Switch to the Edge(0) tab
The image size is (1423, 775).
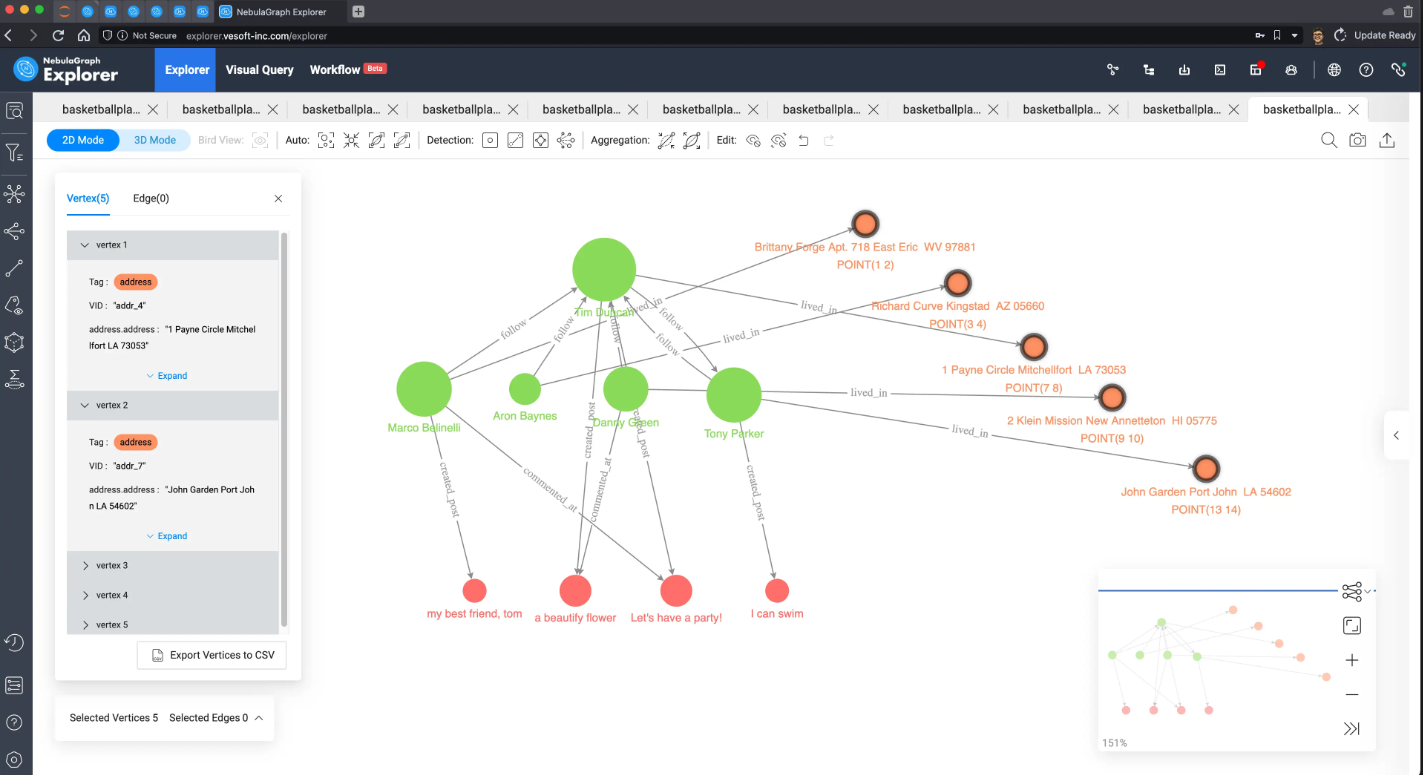151,198
